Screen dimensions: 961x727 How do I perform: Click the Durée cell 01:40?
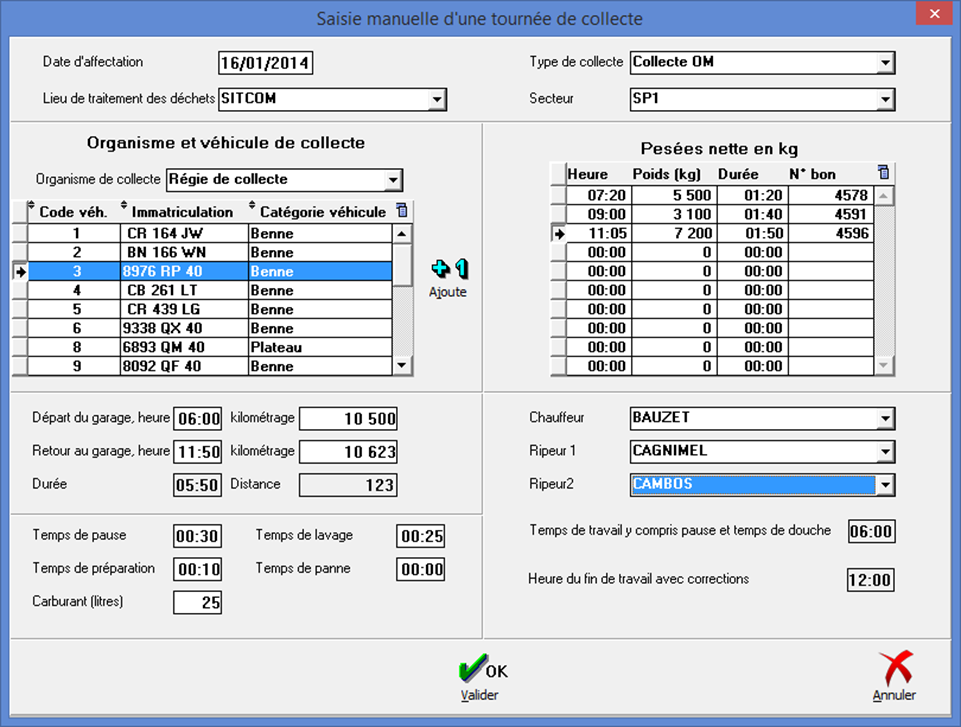click(753, 214)
